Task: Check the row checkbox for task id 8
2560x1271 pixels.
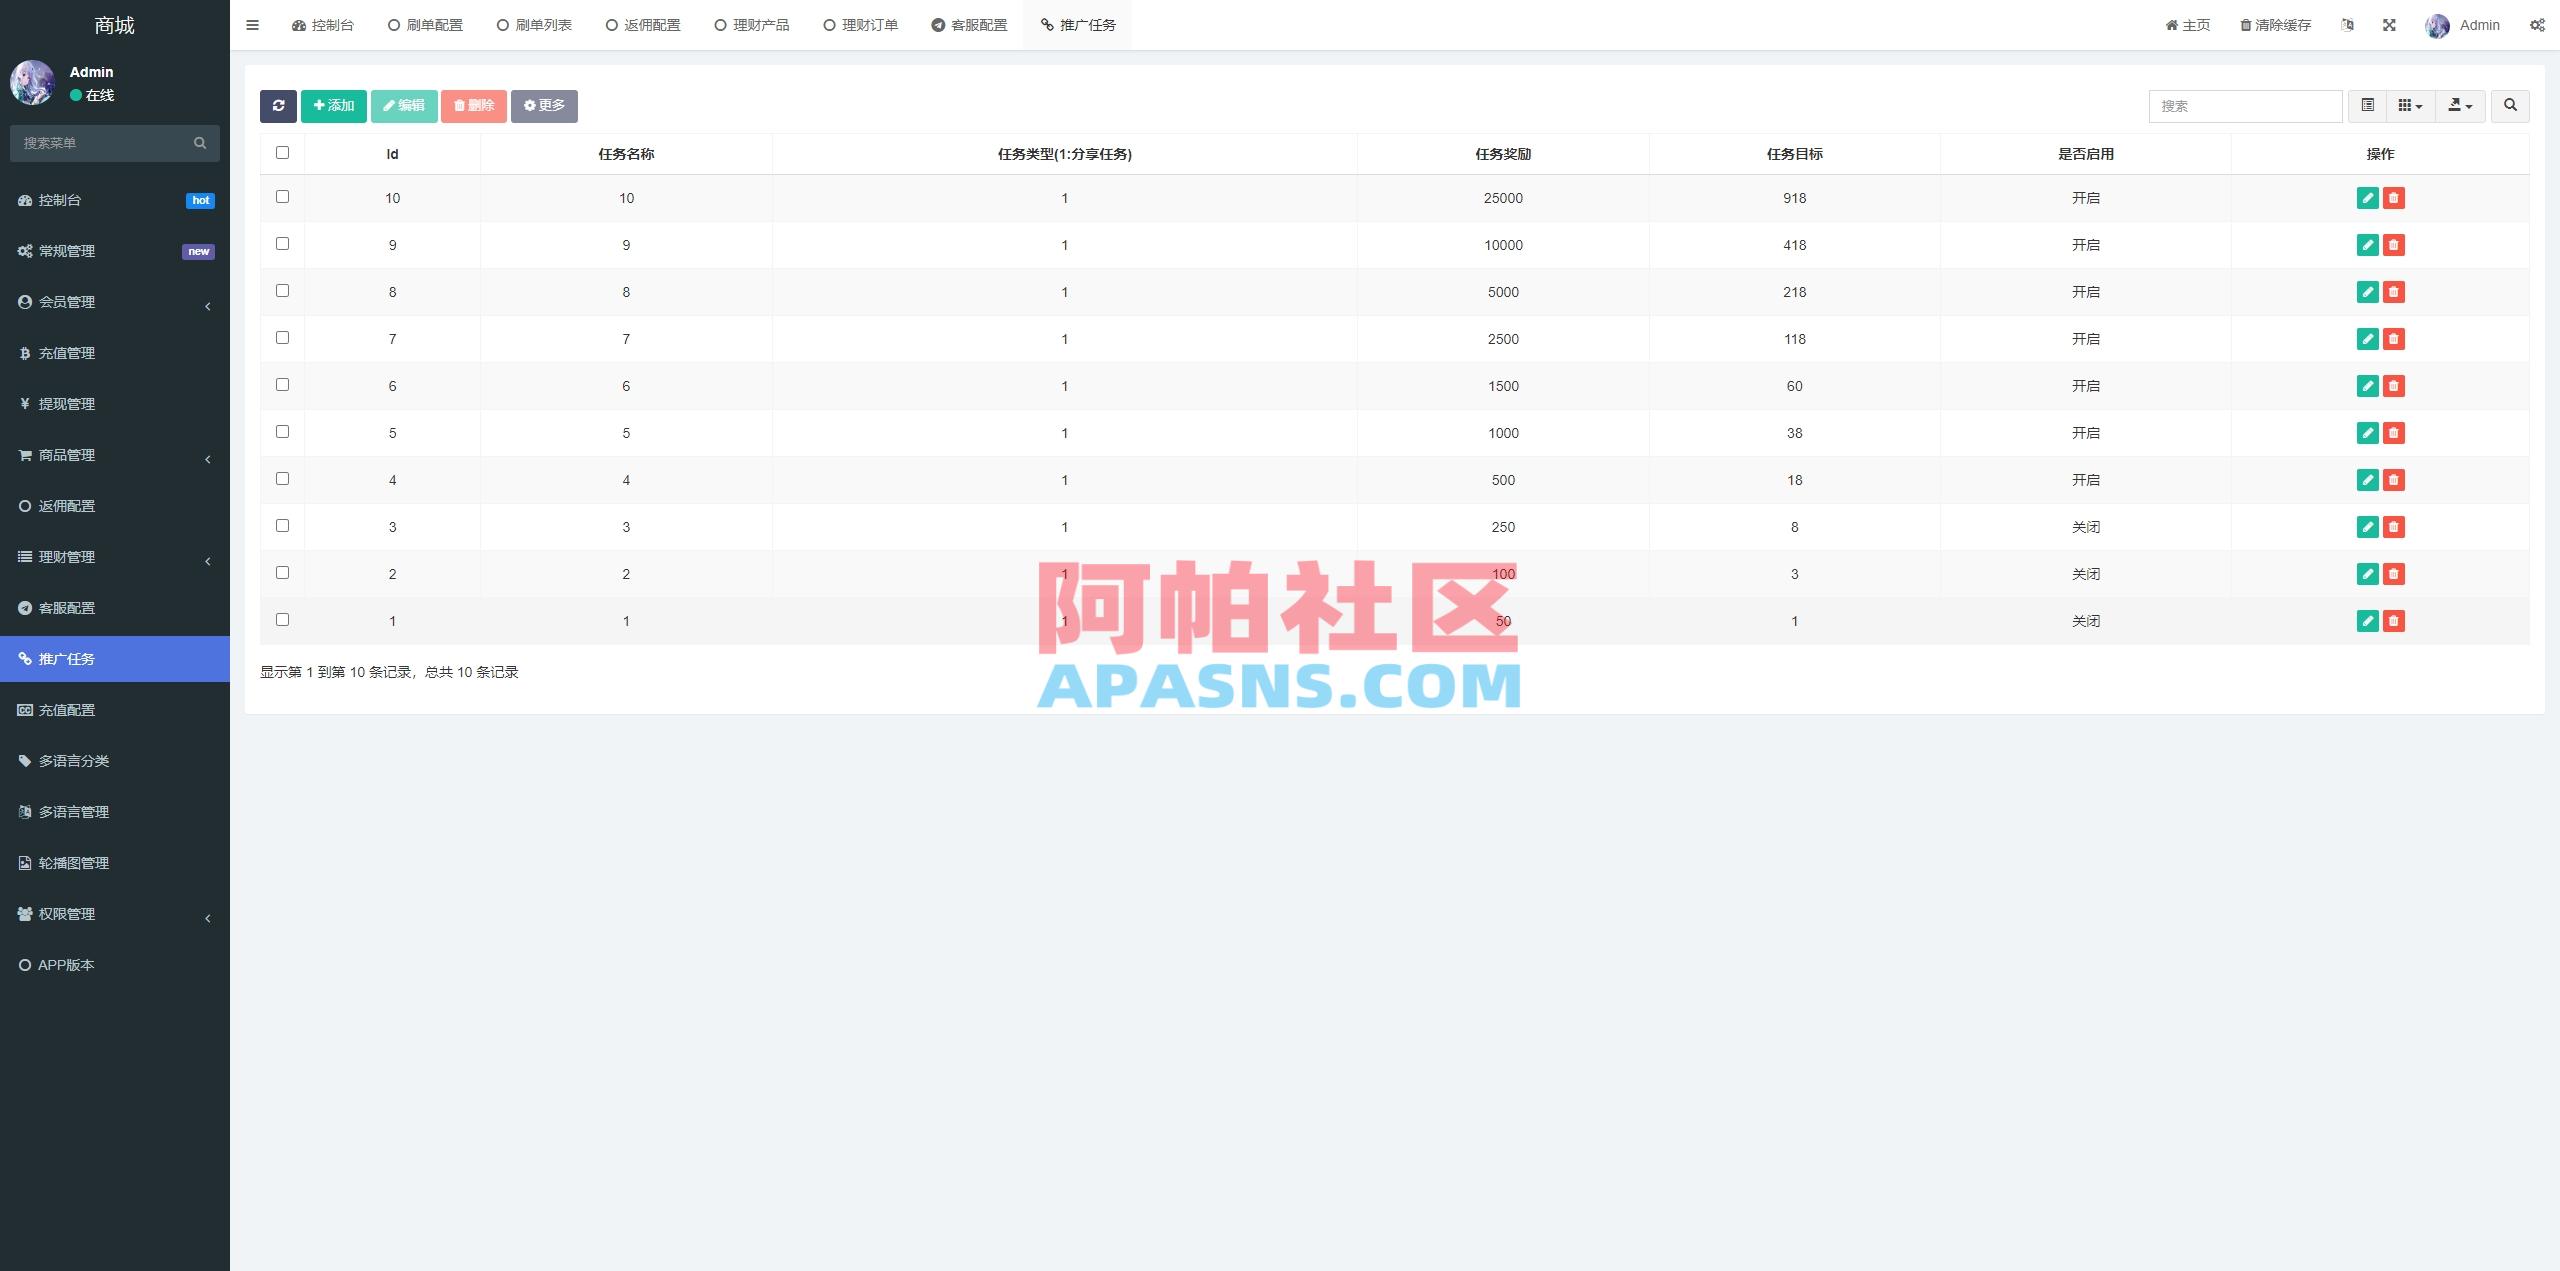Action: (282, 290)
